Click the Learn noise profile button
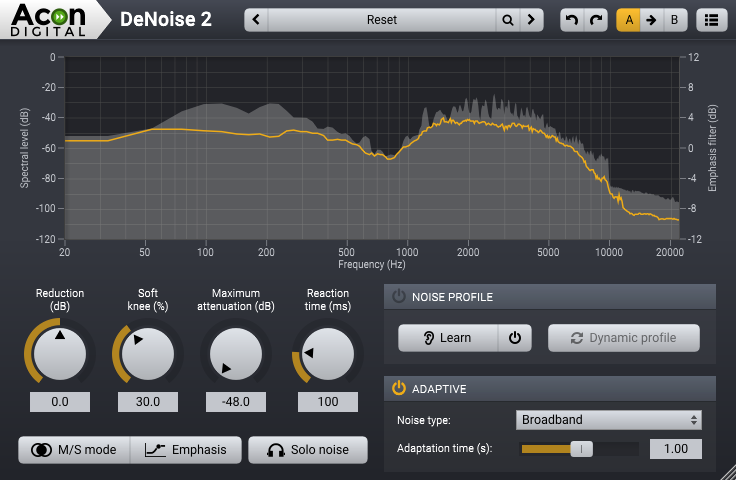Image resolution: width=736 pixels, height=480 pixels. pos(448,338)
